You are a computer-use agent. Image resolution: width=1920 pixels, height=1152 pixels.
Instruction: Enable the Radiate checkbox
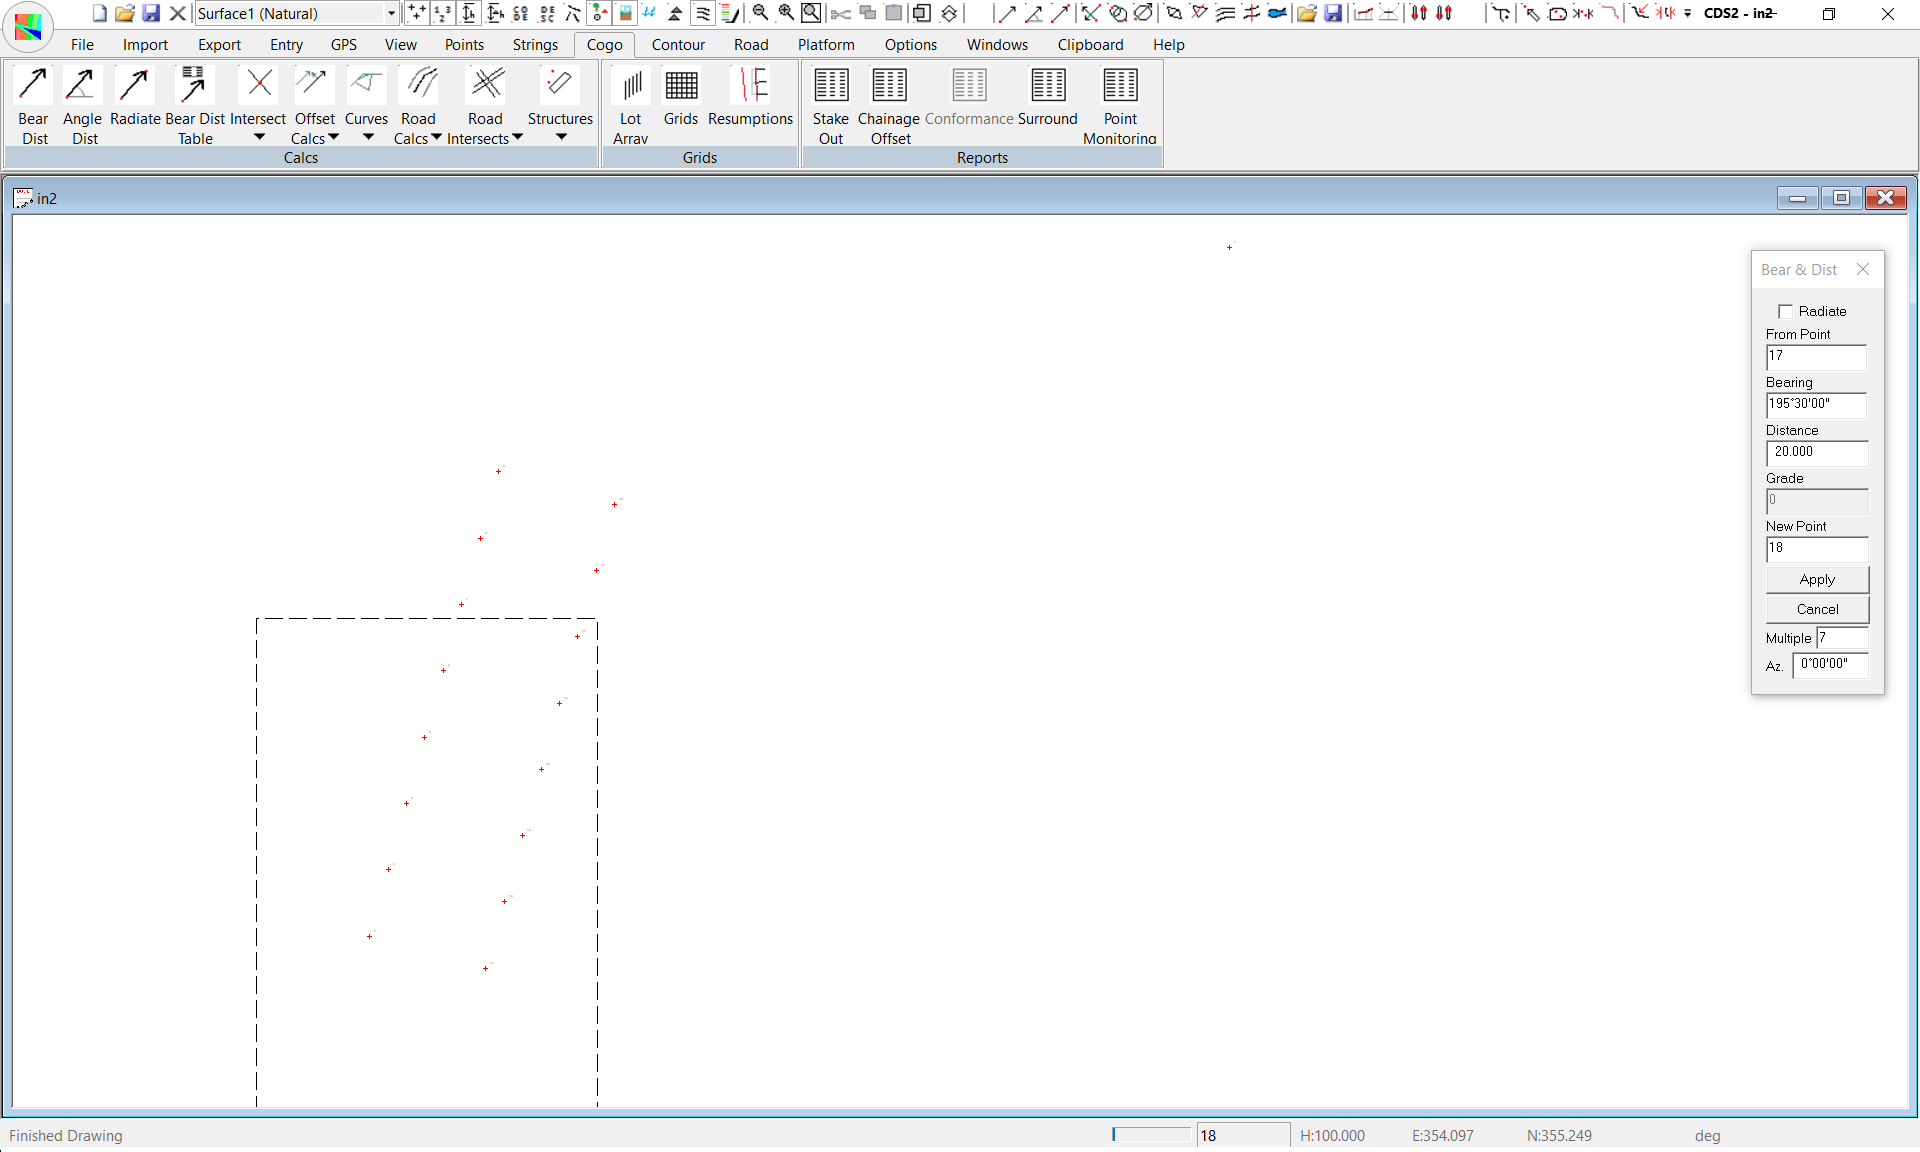(1786, 311)
